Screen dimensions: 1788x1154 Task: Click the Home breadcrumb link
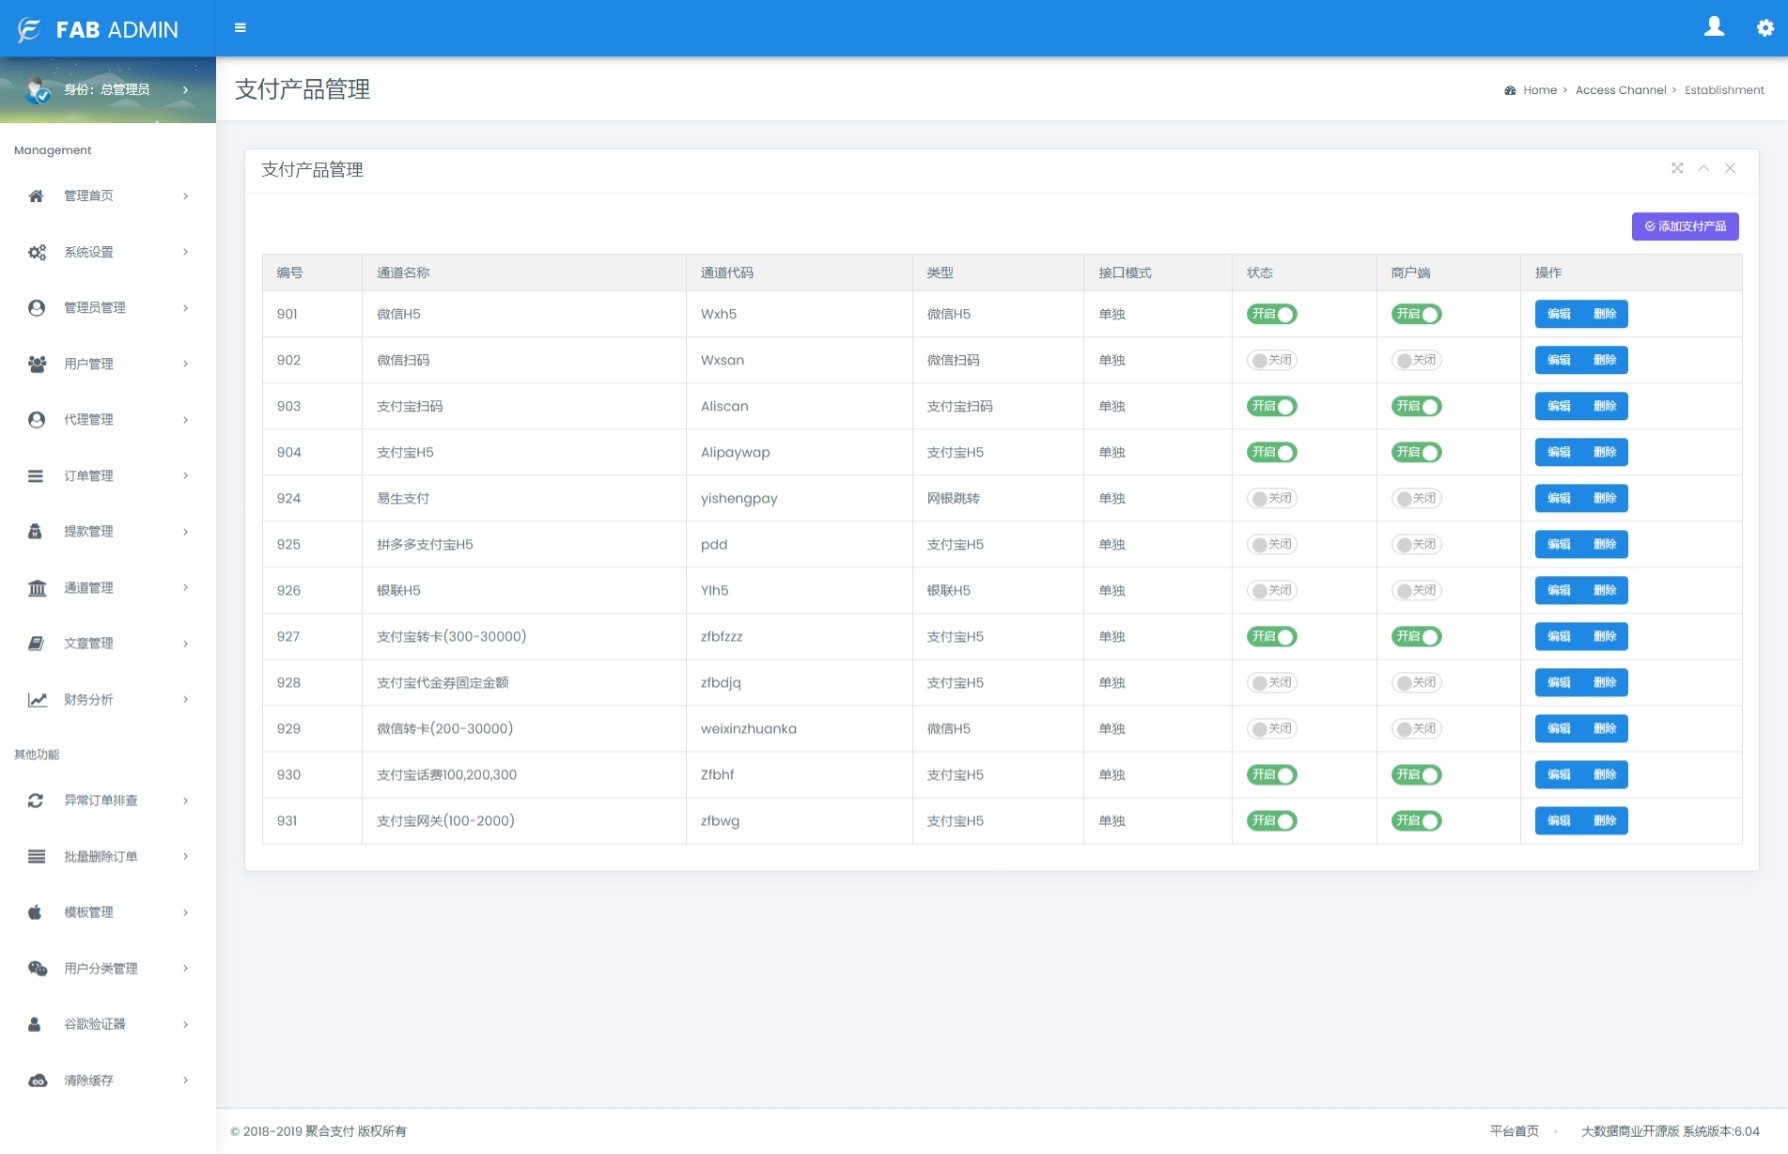click(x=1539, y=90)
